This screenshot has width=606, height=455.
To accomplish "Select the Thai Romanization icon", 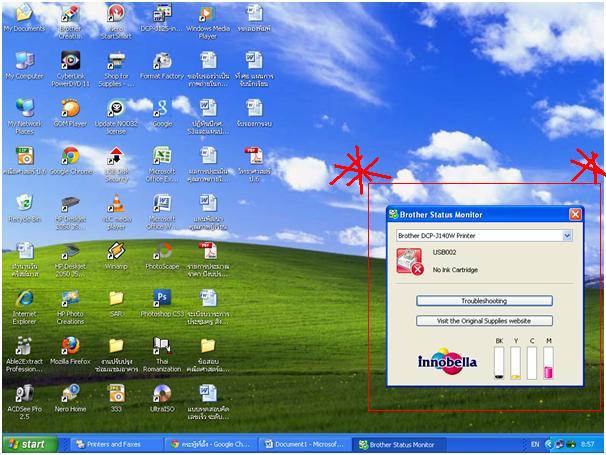I will click(162, 354).
